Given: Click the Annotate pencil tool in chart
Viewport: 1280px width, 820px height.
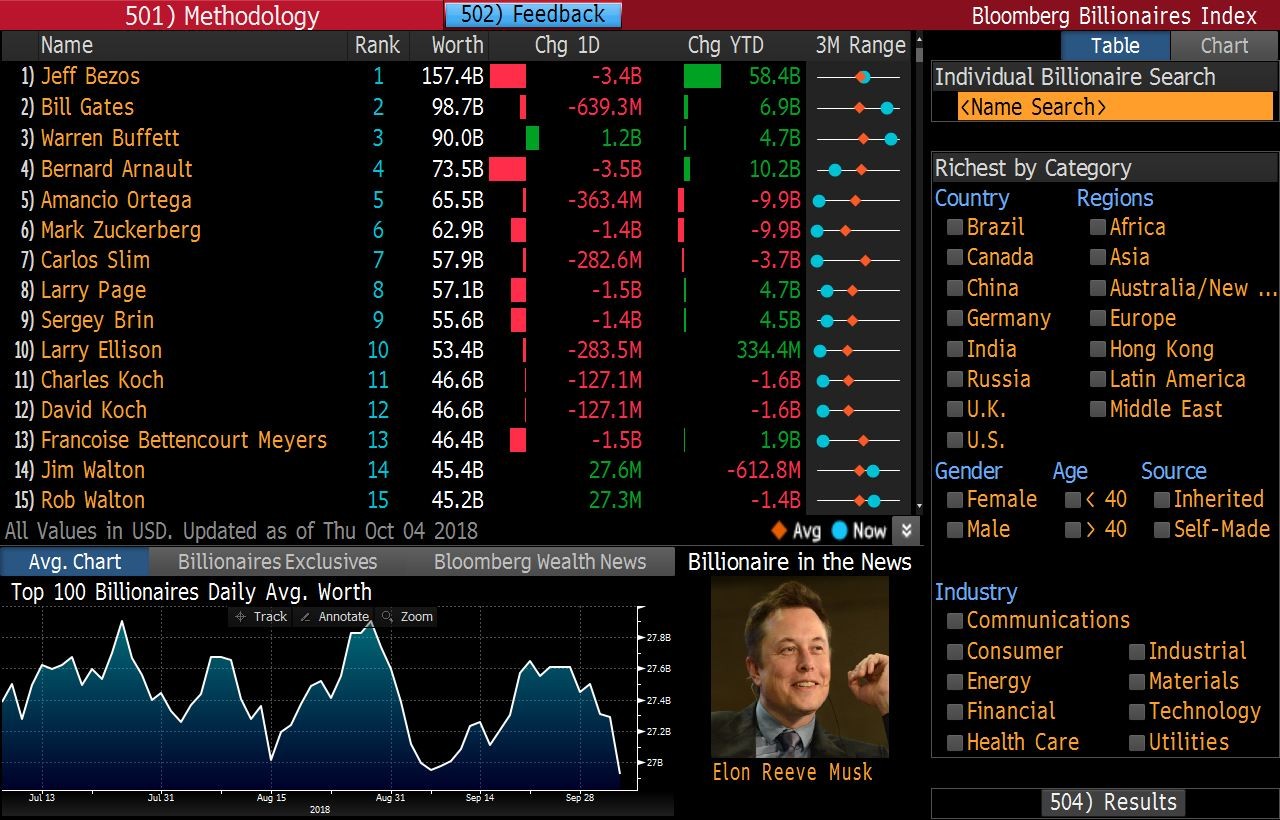Looking at the screenshot, I should 335,617.
